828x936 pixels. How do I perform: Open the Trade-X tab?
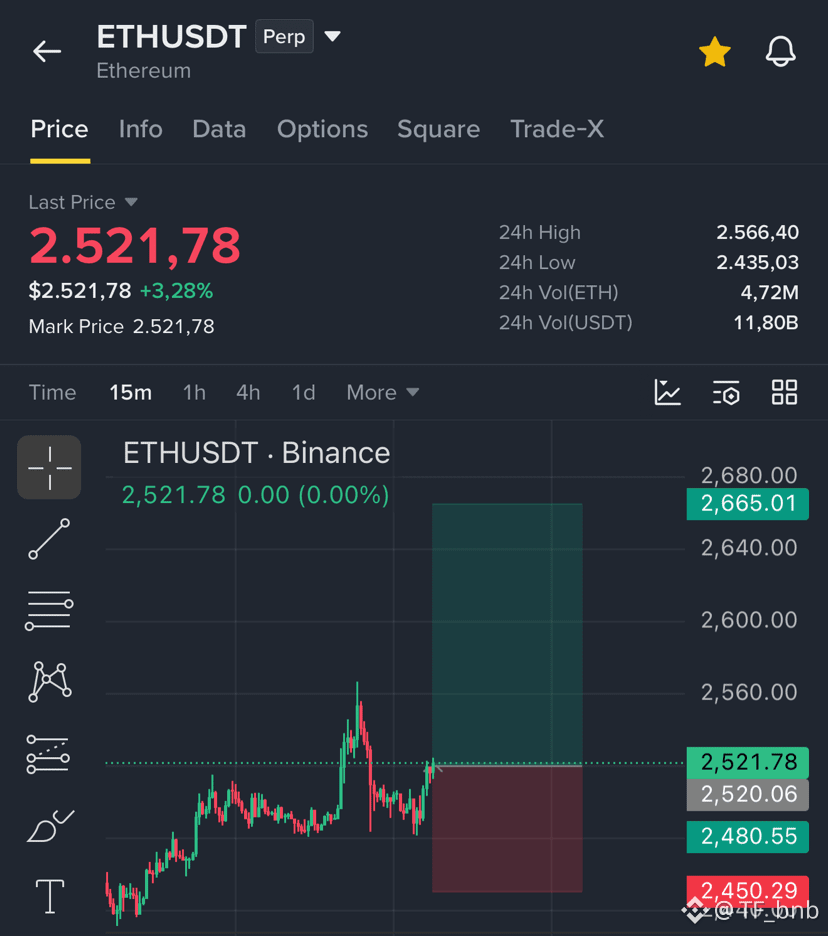click(557, 129)
